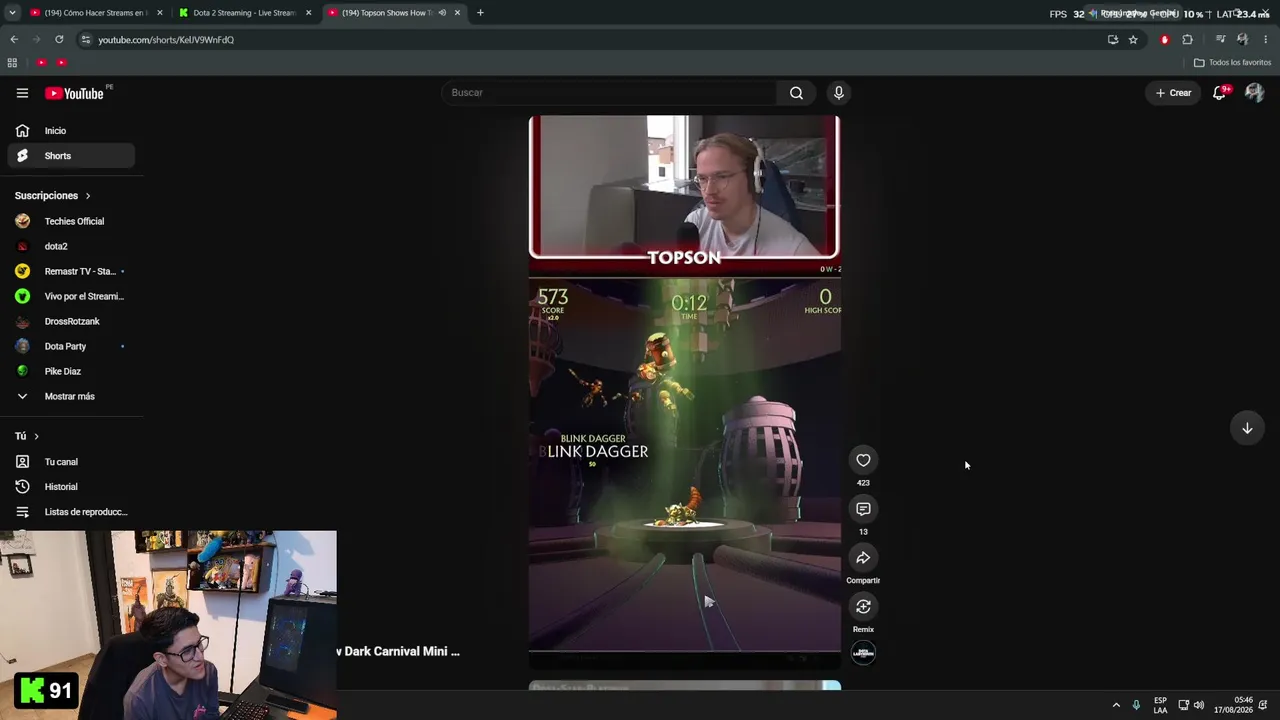1280x720 pixels.
Task: Open the taskbar volume control
Action: point(1199,705)
